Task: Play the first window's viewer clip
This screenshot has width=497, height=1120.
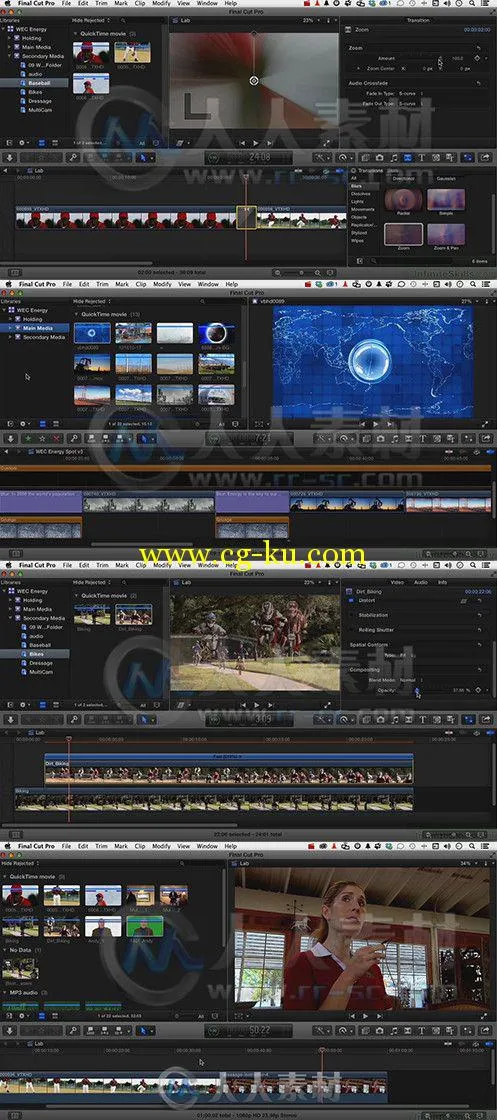Action: 256,143
